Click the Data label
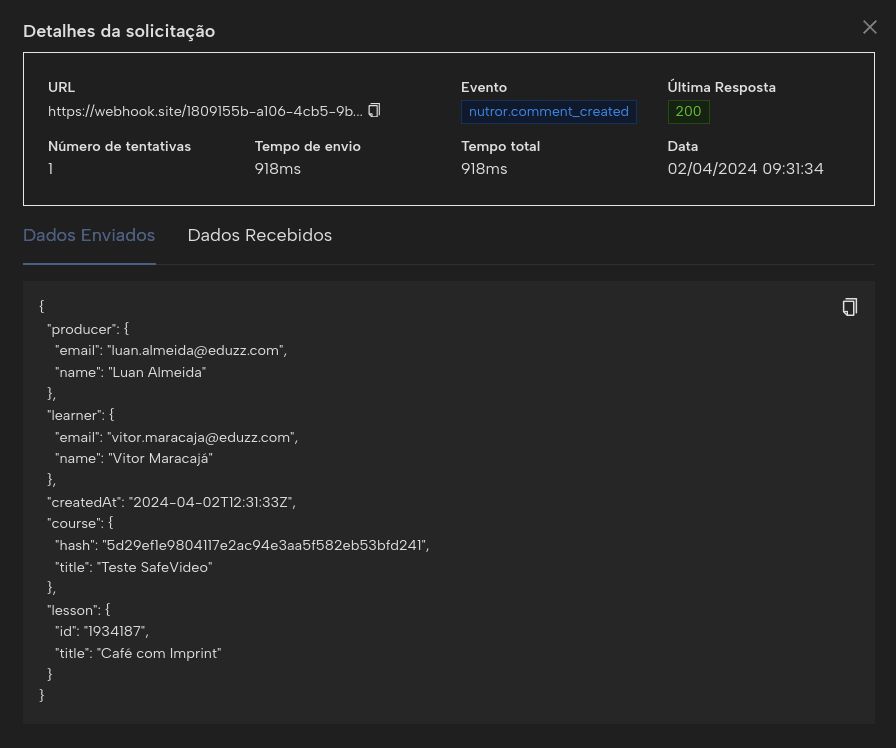The image size is (896, 748). (x=683, y=146)
